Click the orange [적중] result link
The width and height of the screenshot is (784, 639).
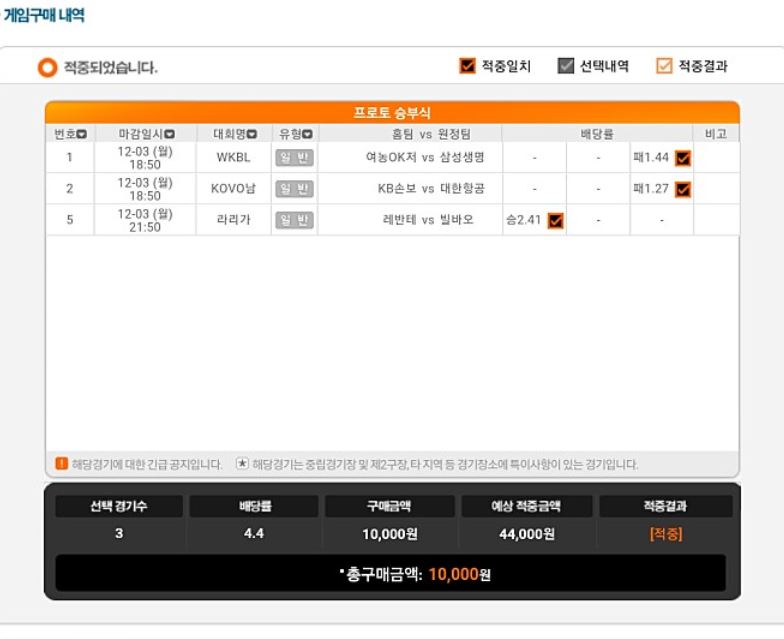pos(666,534)
